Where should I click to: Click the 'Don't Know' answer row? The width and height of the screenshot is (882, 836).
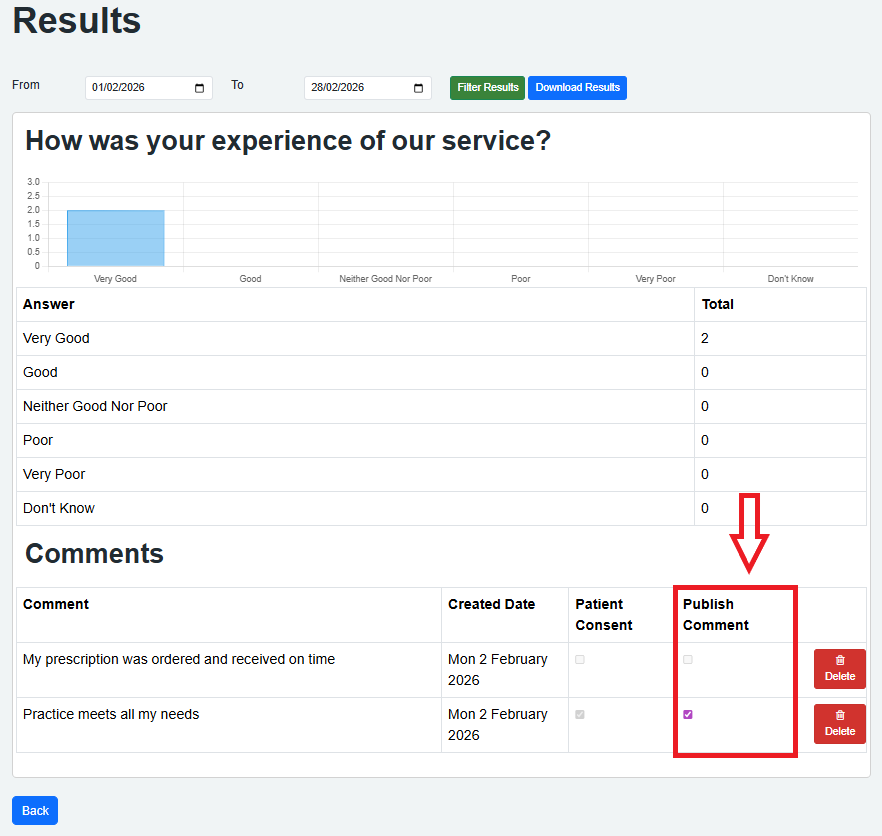(x=59, y=508)
